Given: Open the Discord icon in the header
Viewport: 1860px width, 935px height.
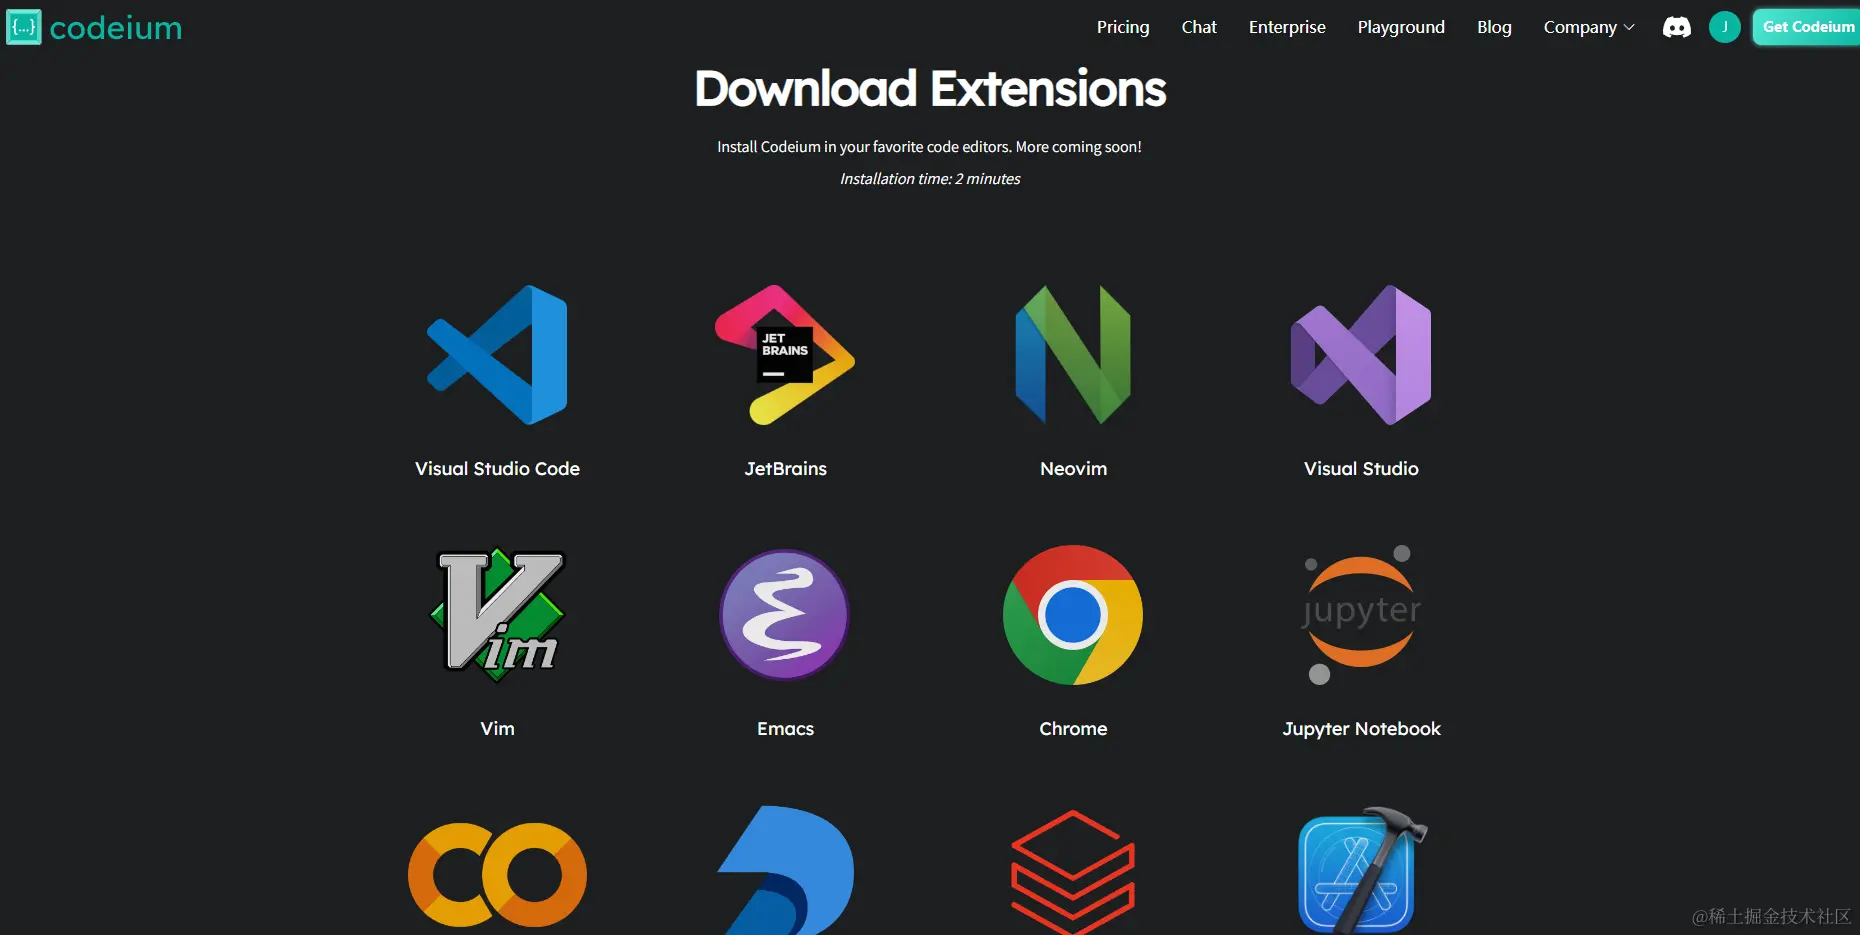Looking at the screenshot, I should pos(1677,27).
